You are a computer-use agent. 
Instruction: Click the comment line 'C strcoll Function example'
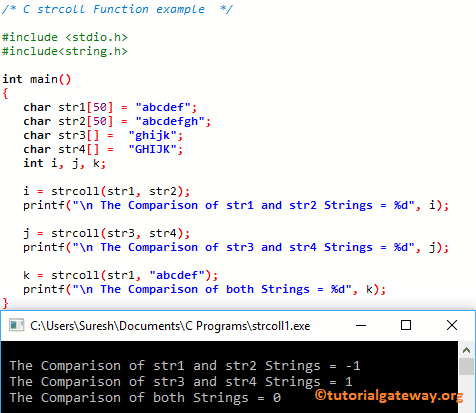117,9
